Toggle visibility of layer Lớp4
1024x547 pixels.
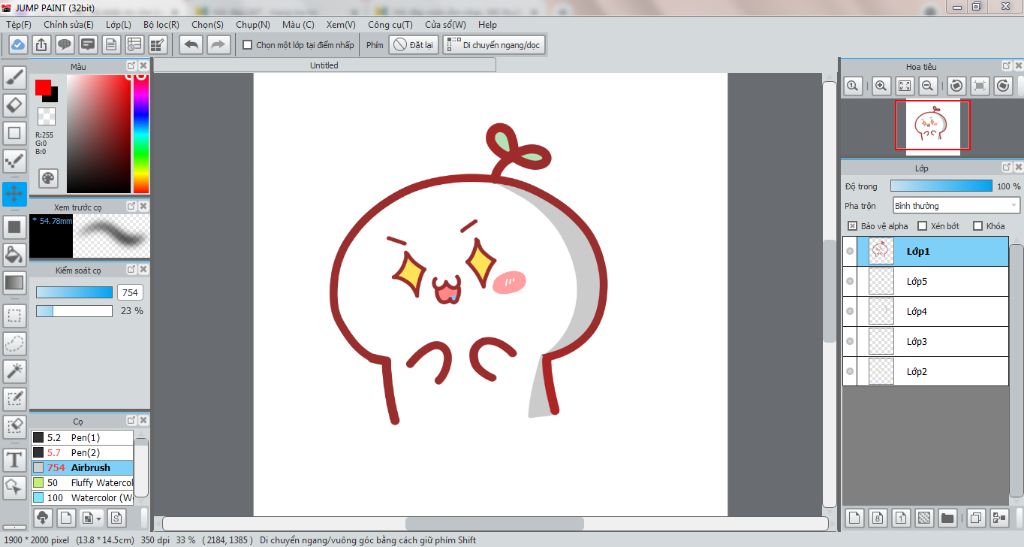(850, 311)
